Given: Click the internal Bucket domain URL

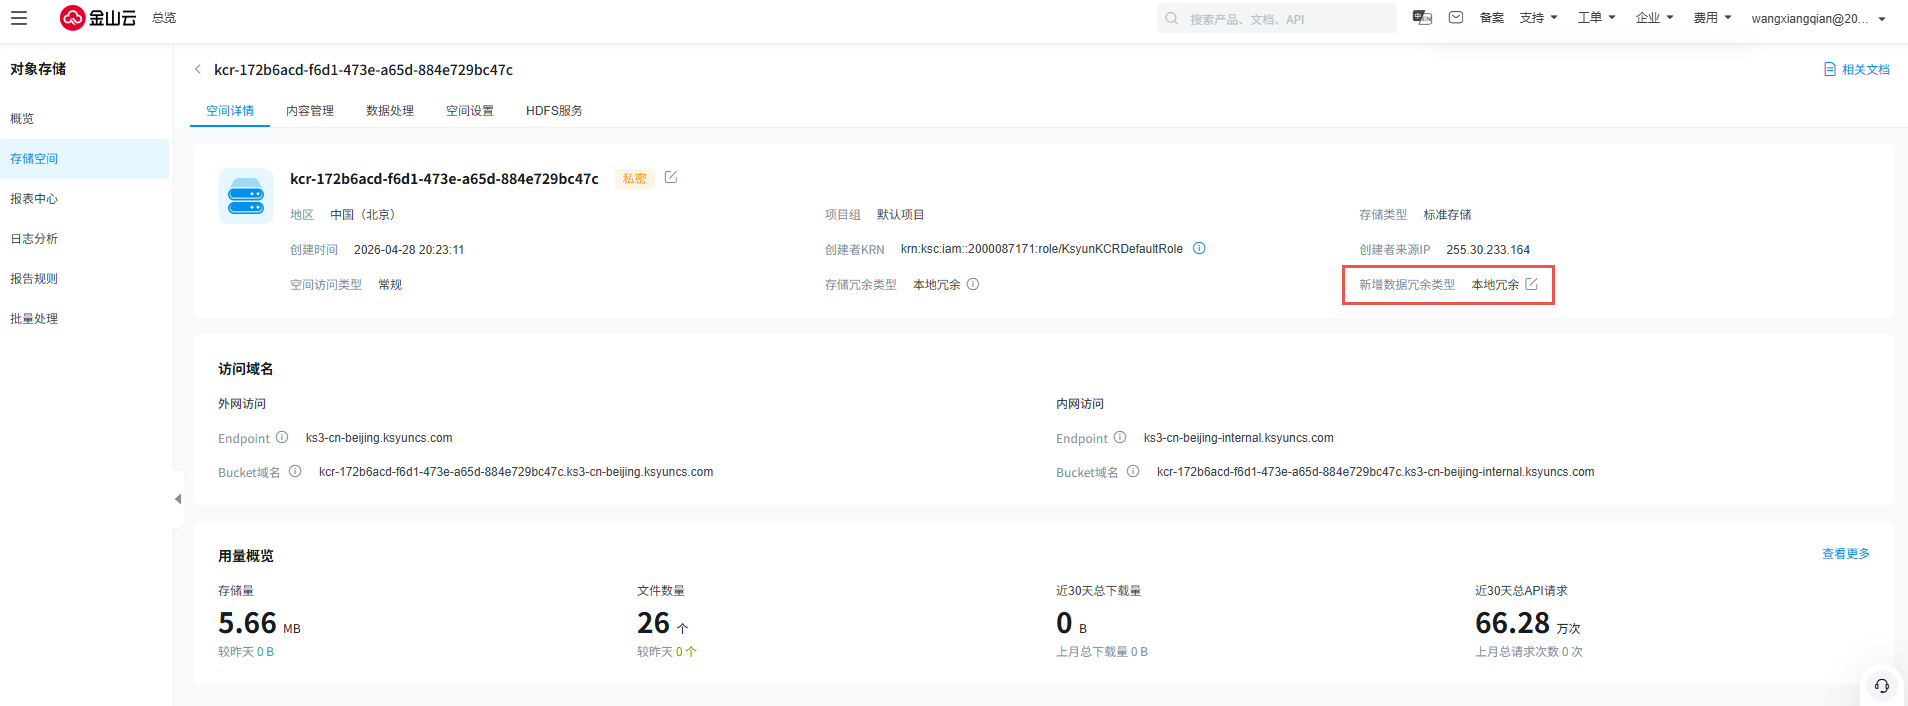Looking at the screenshot, I should [1376, 472].
